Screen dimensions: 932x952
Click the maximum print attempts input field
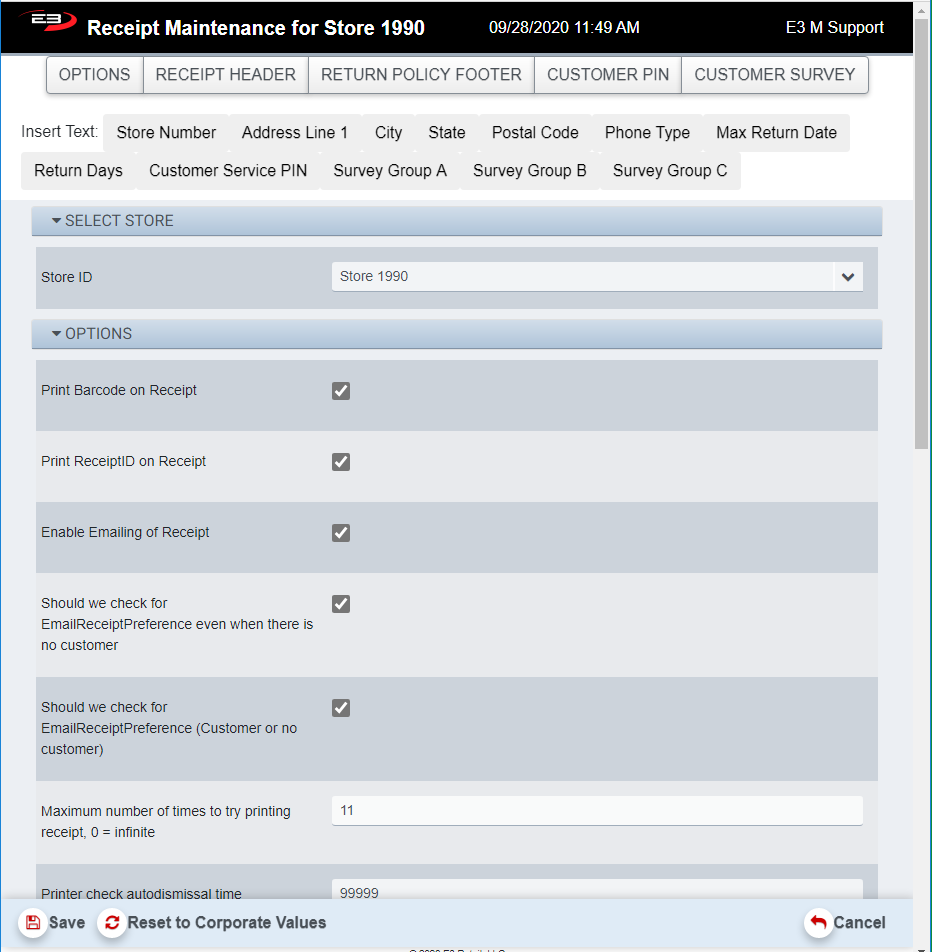tap(597, 811)
